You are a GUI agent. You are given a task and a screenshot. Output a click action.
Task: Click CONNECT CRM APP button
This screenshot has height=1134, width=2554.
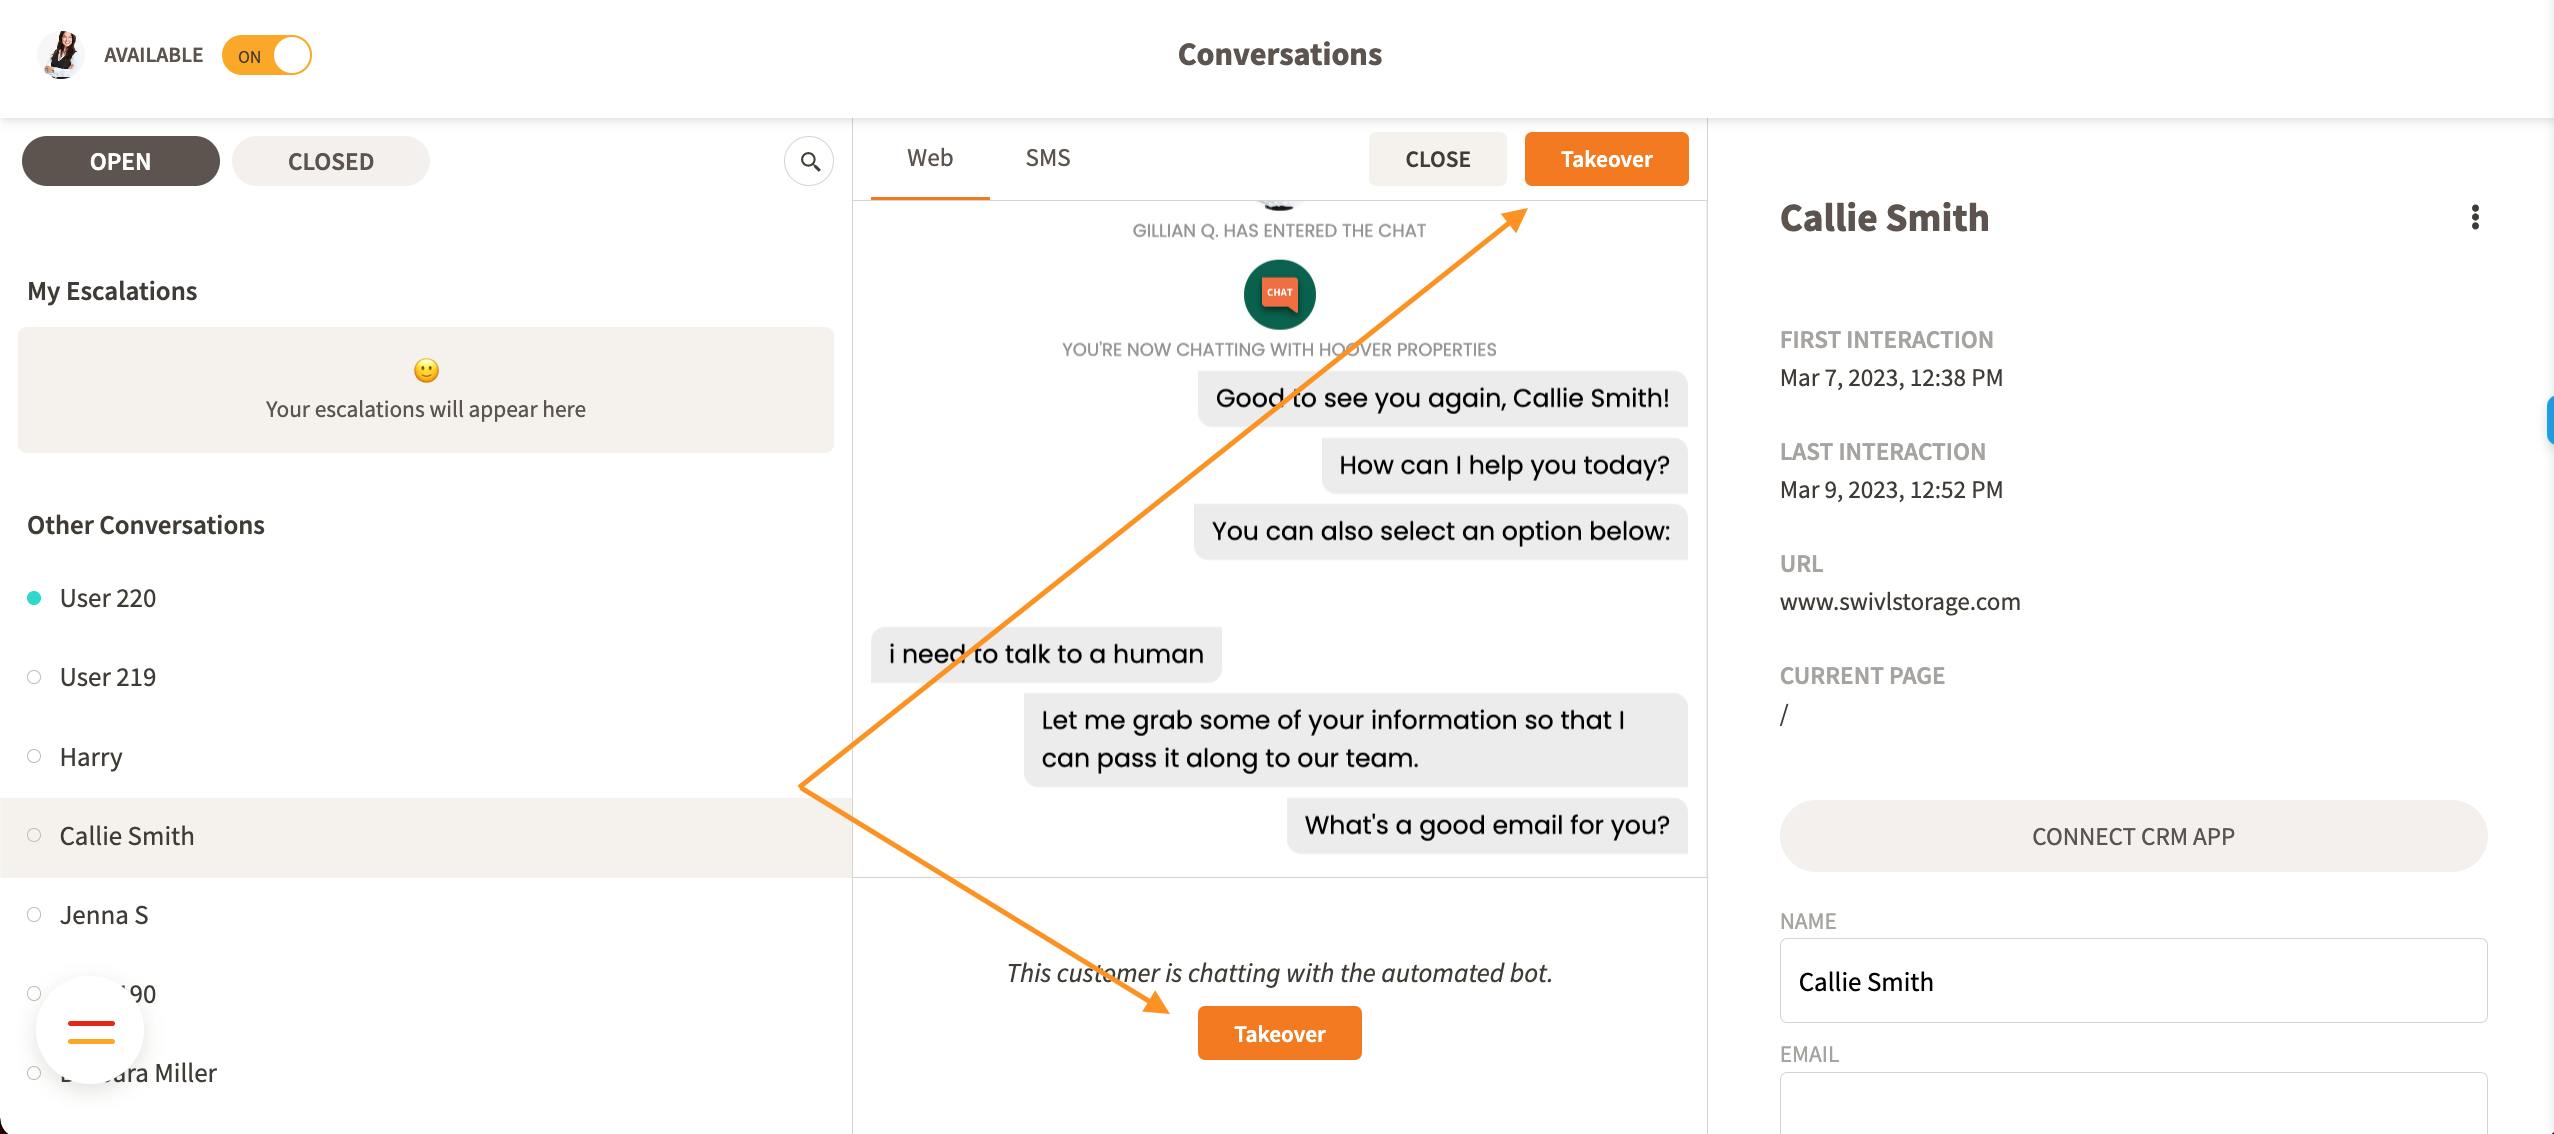(2133, 836)
